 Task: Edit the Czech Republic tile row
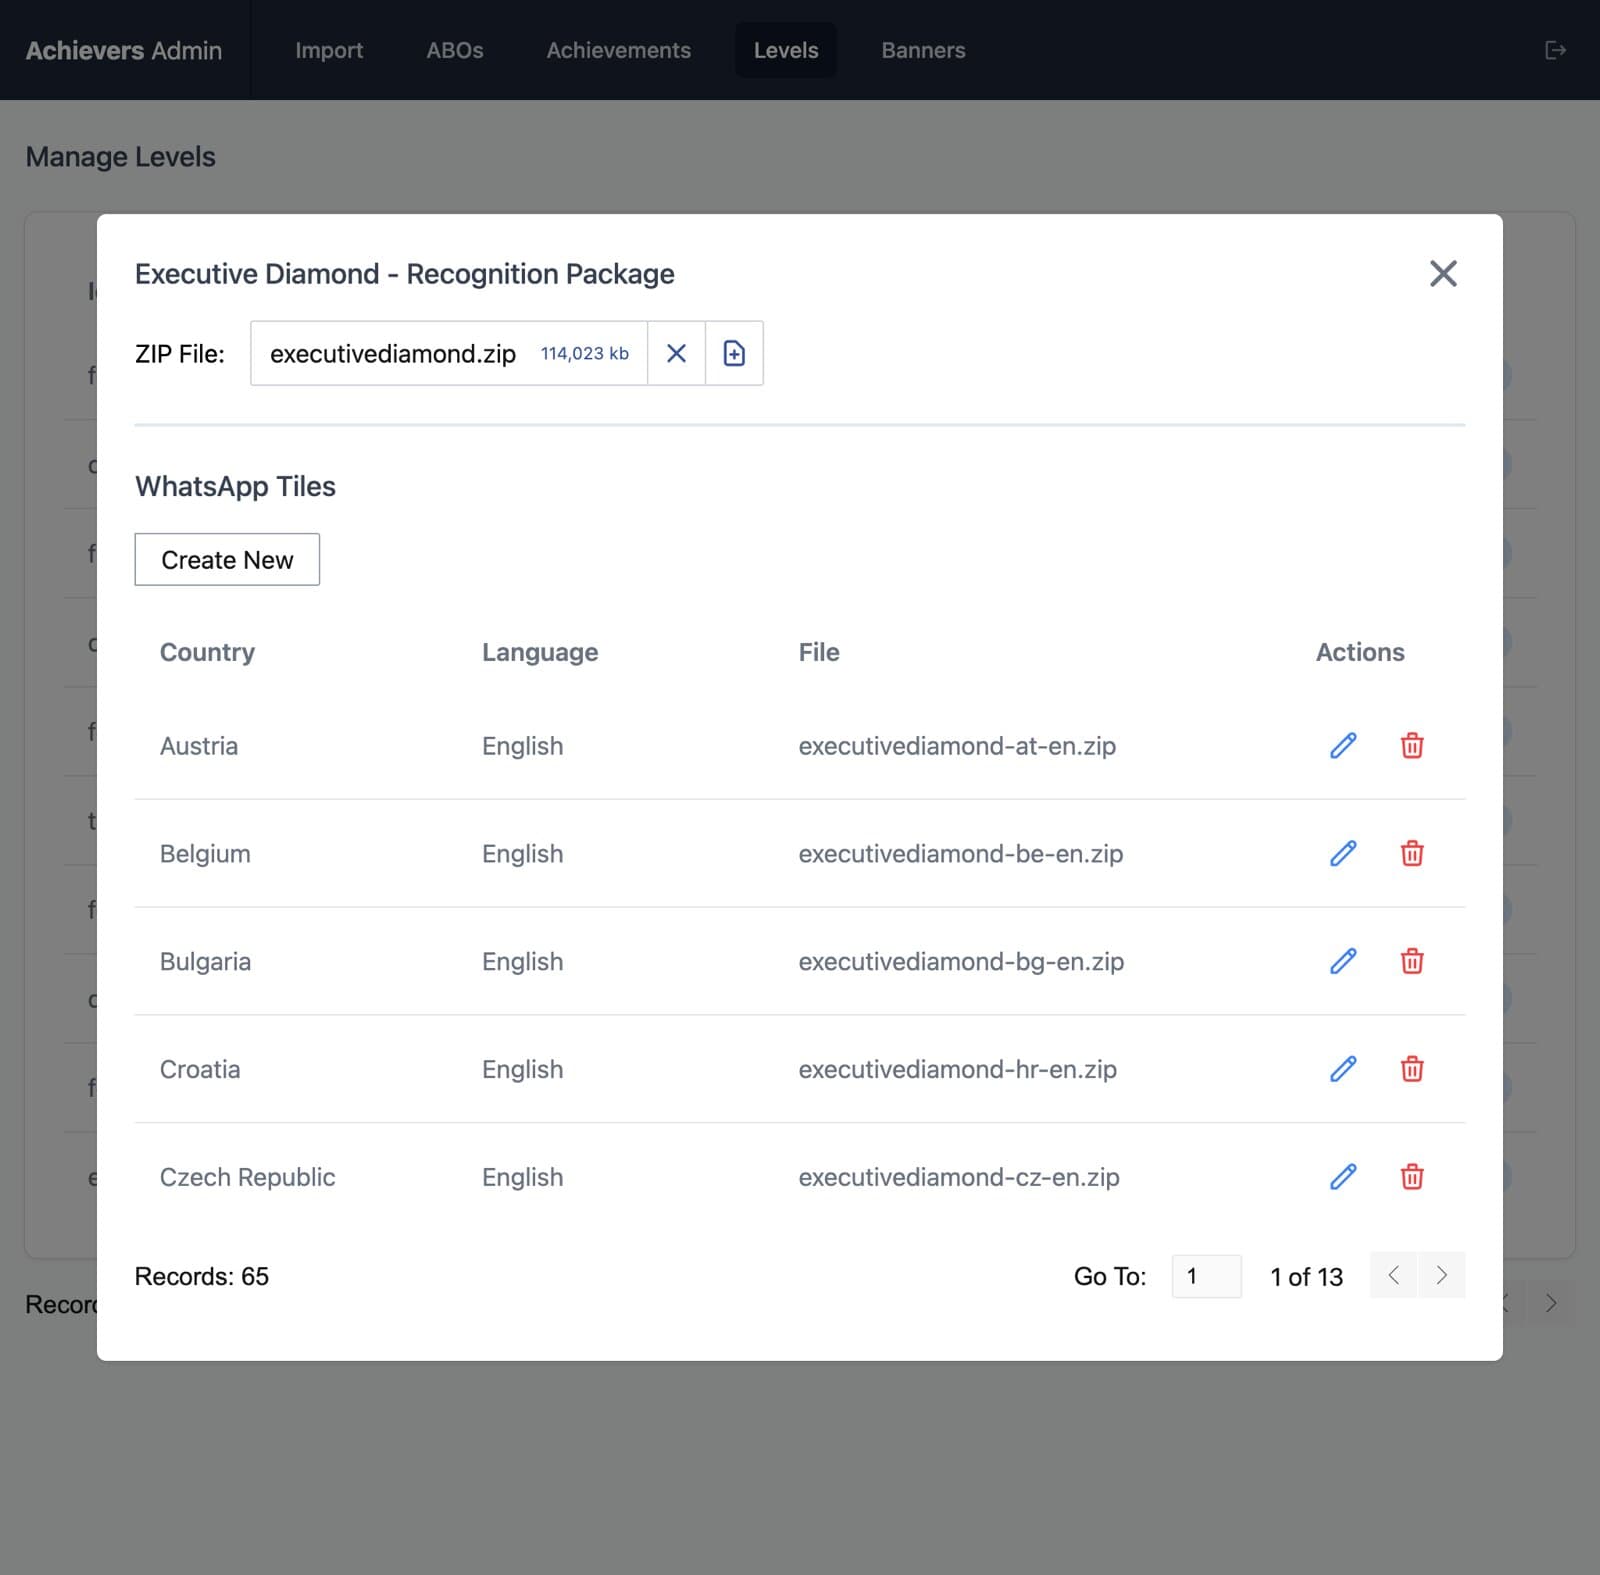point(1343,1177)
